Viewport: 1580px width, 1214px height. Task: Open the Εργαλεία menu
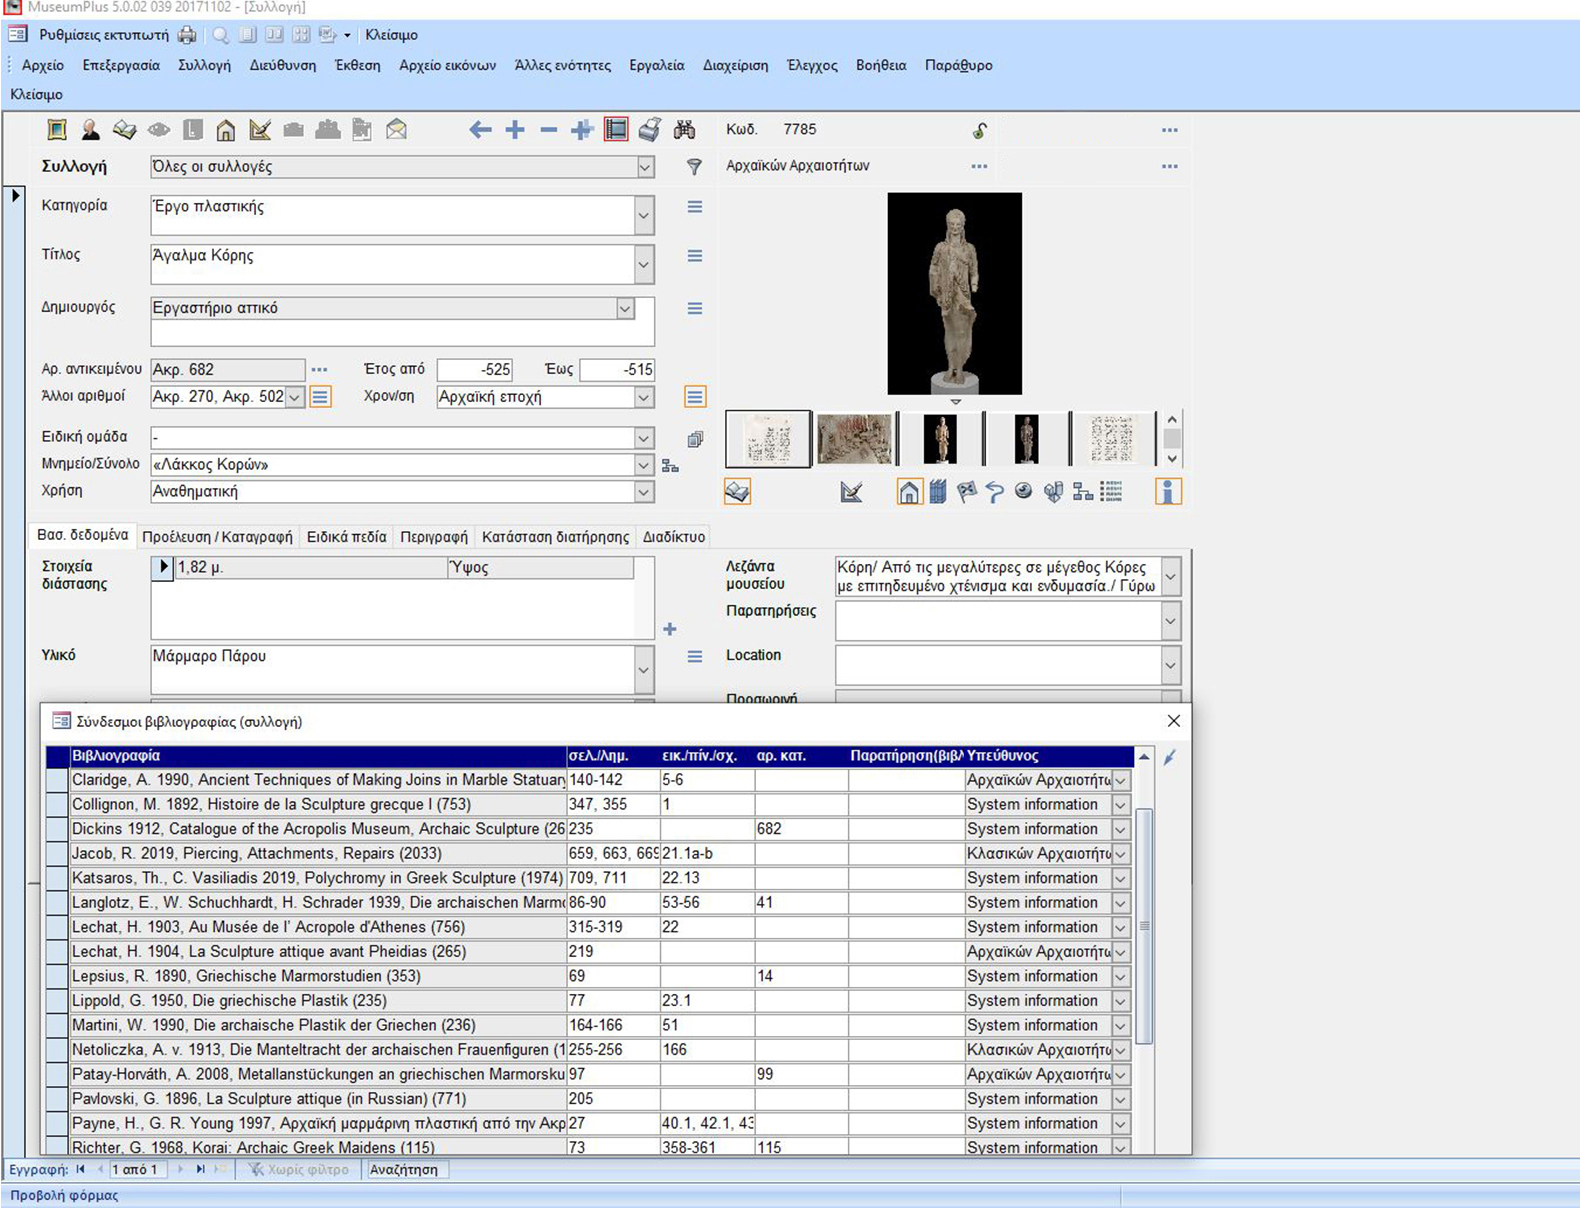tap(656, 65)
